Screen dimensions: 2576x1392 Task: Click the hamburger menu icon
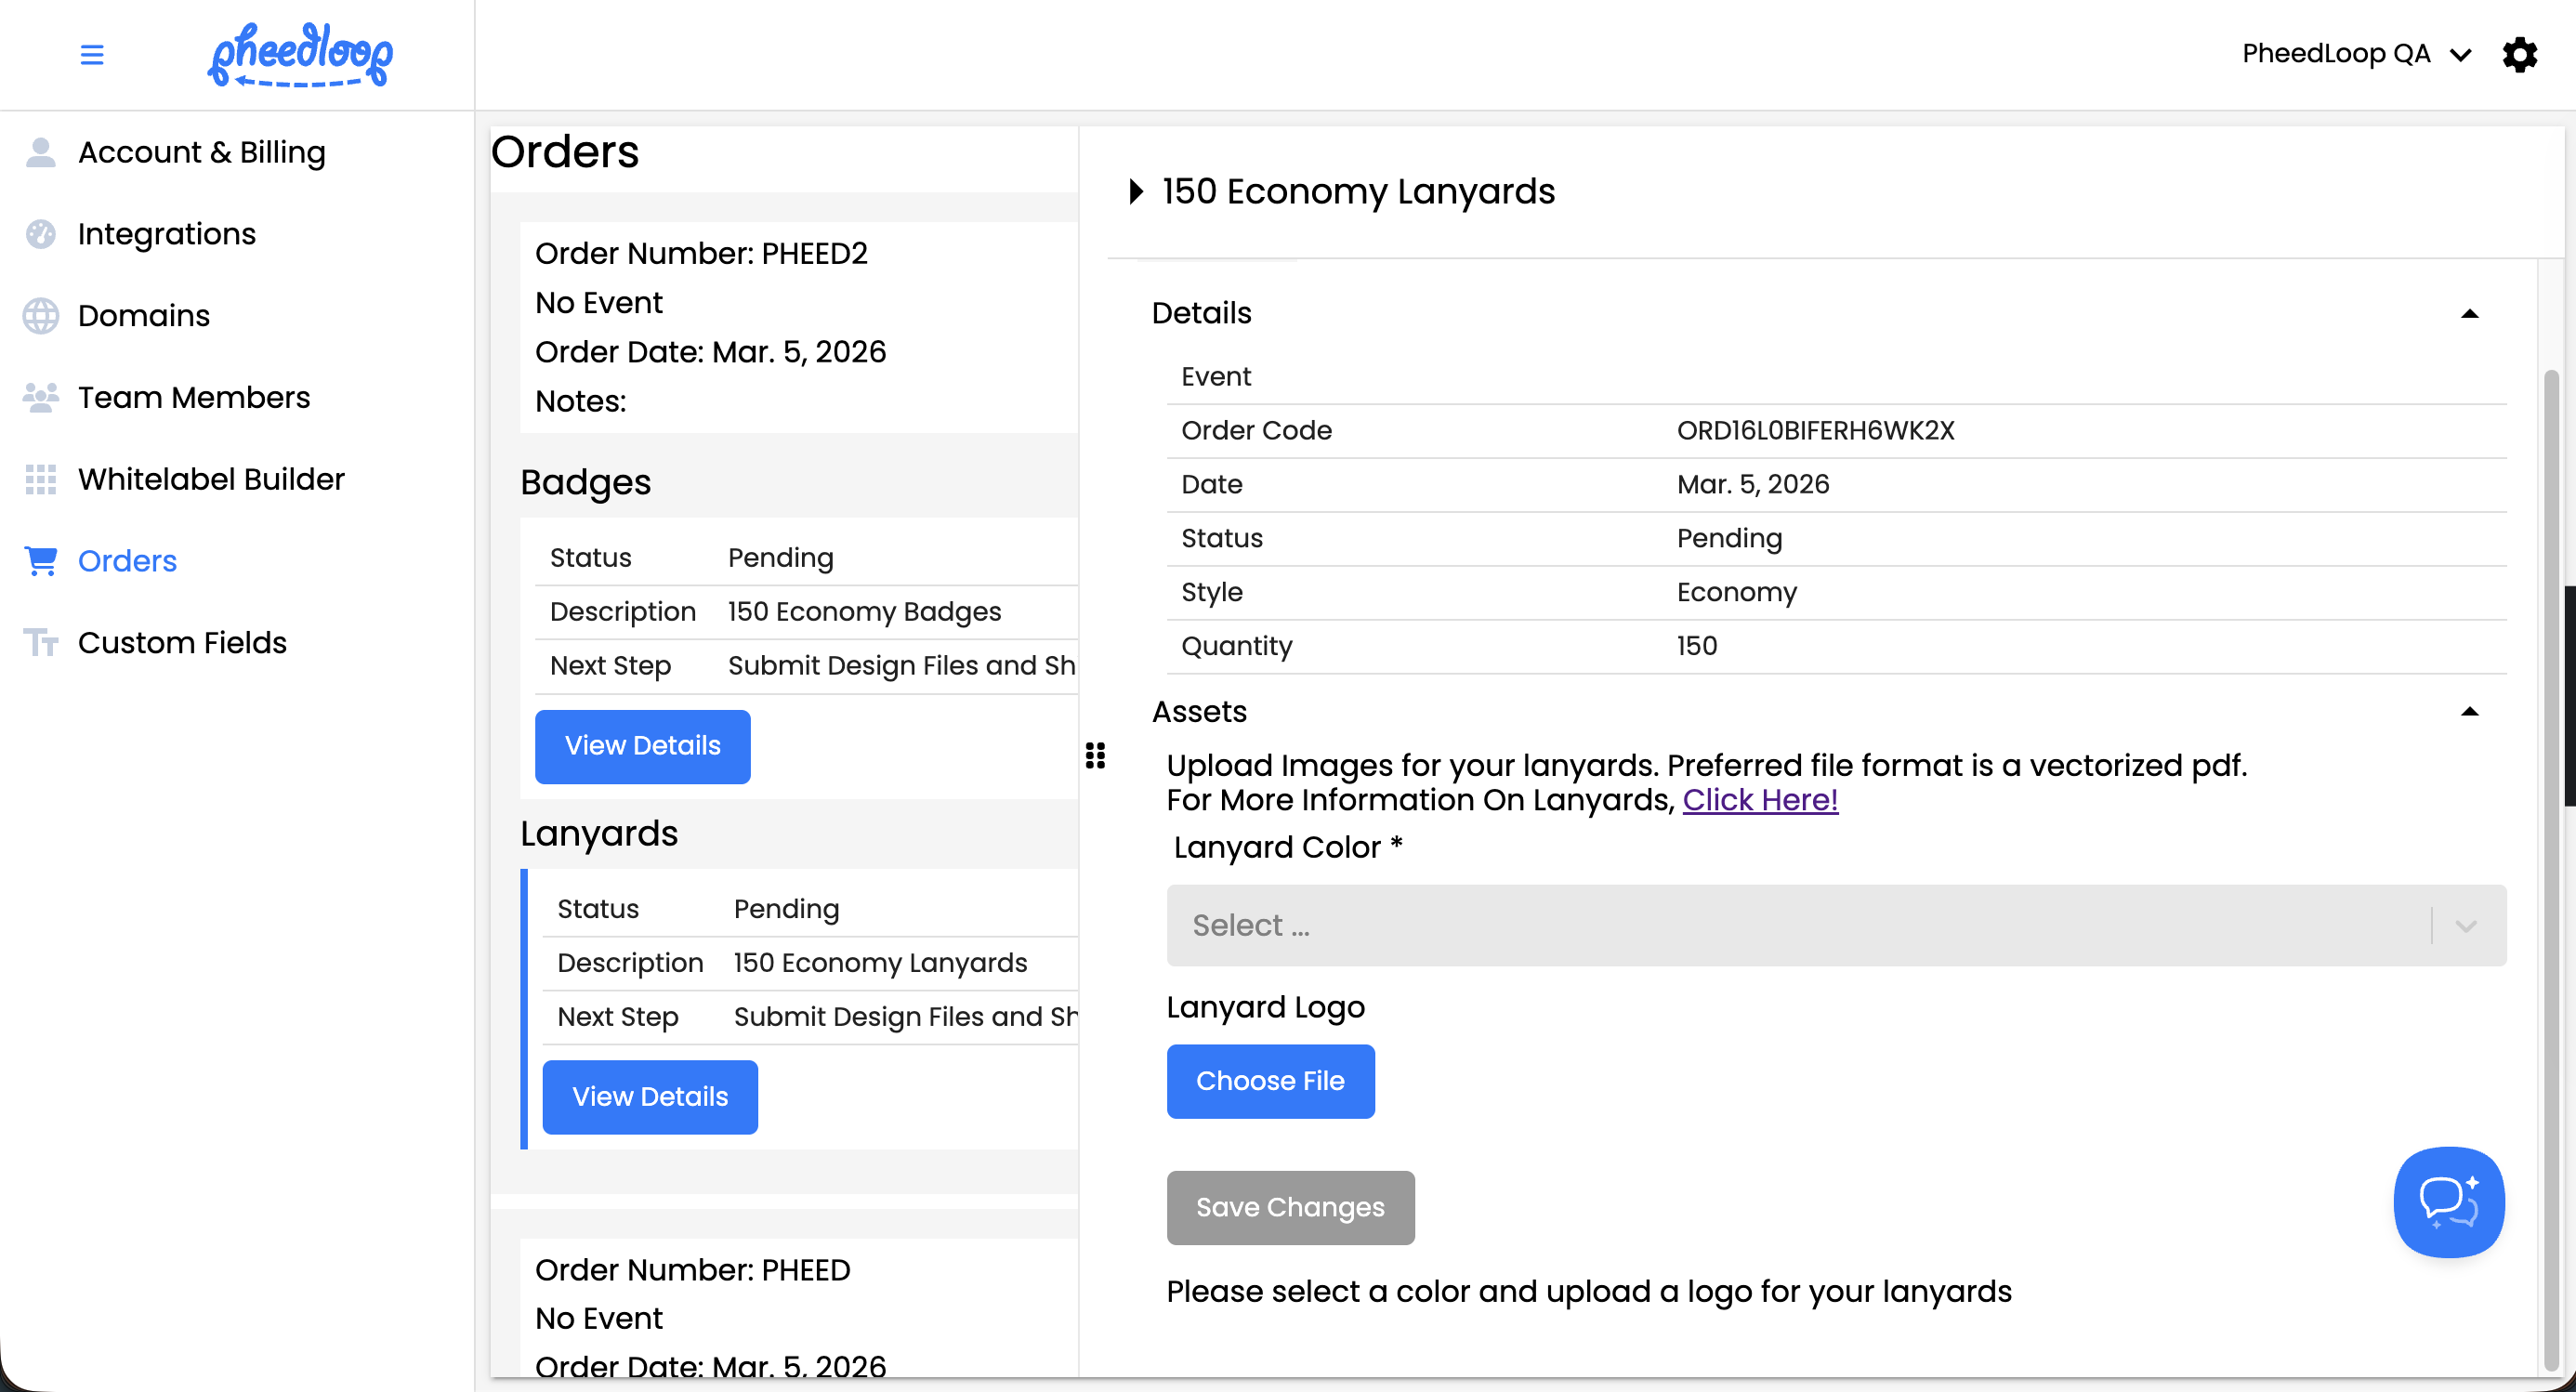click(x=92, y=54)
